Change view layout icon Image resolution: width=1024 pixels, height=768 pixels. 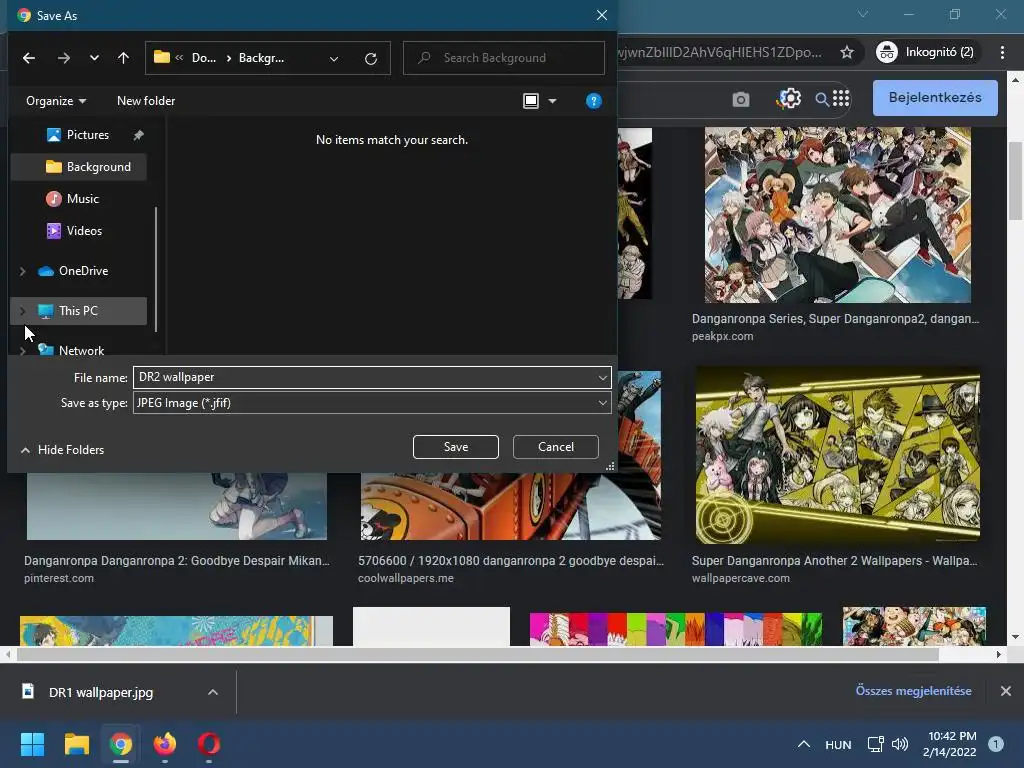click(531, 101)
